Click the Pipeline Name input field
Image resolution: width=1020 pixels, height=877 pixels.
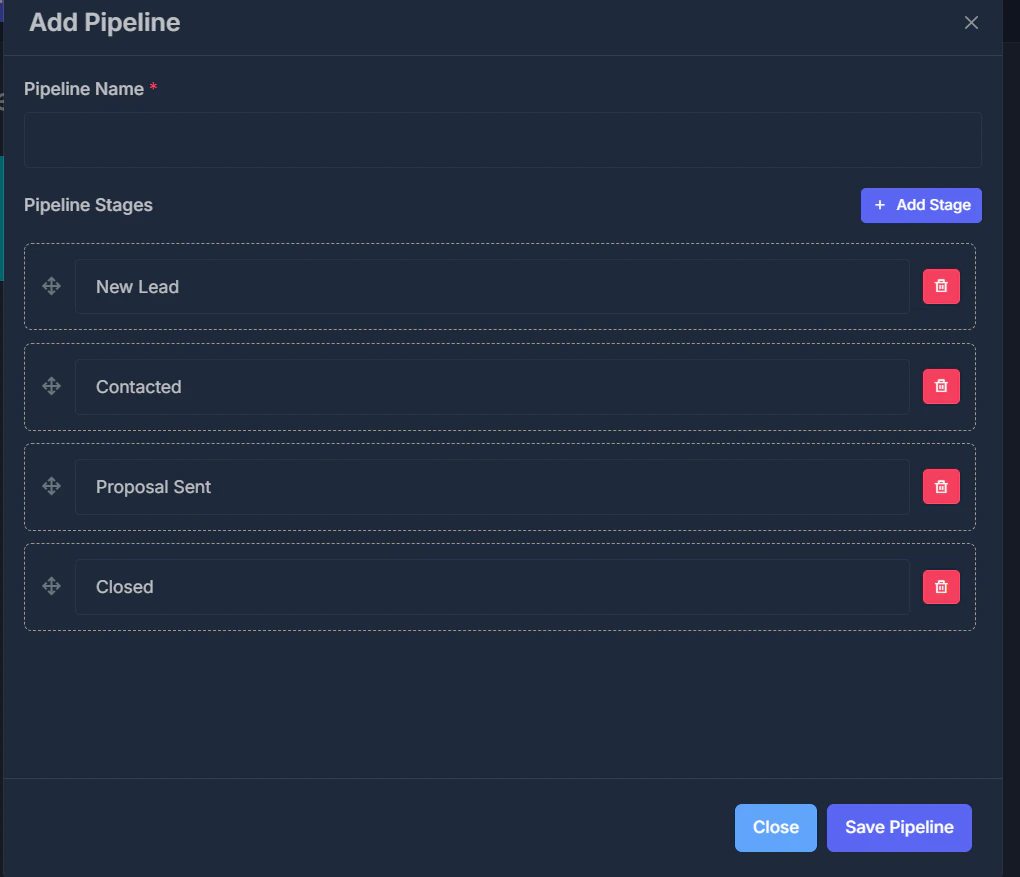(503, 139)
